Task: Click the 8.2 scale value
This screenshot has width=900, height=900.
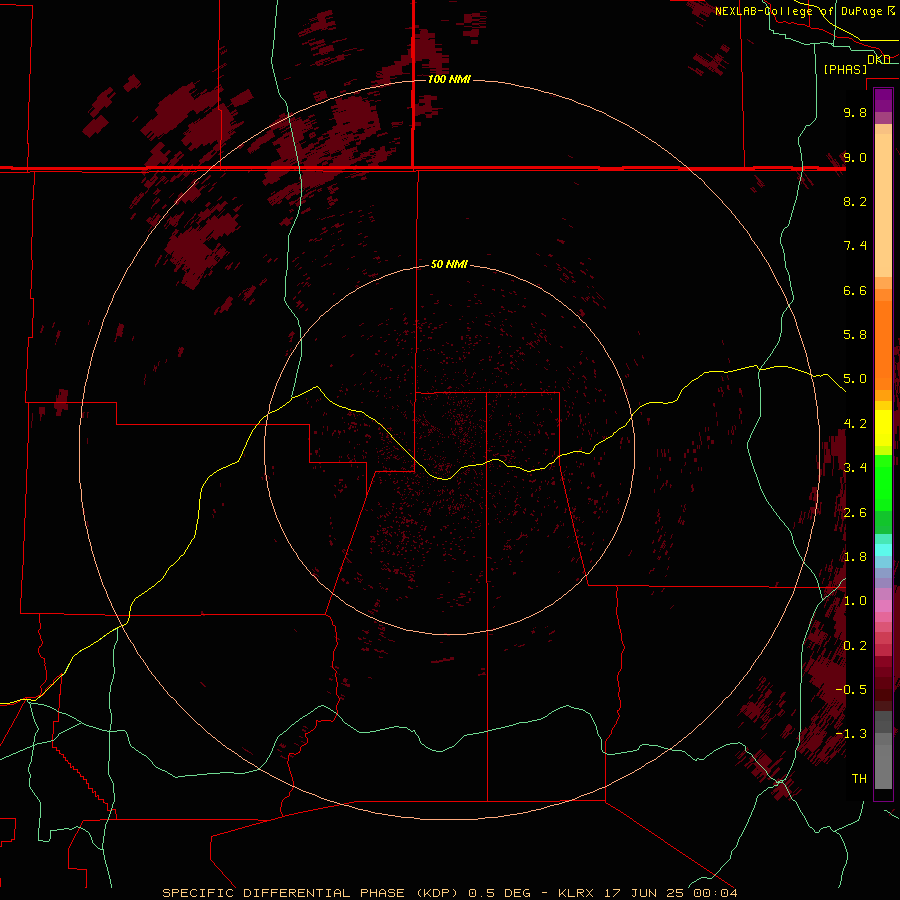Action: [855, 201]
